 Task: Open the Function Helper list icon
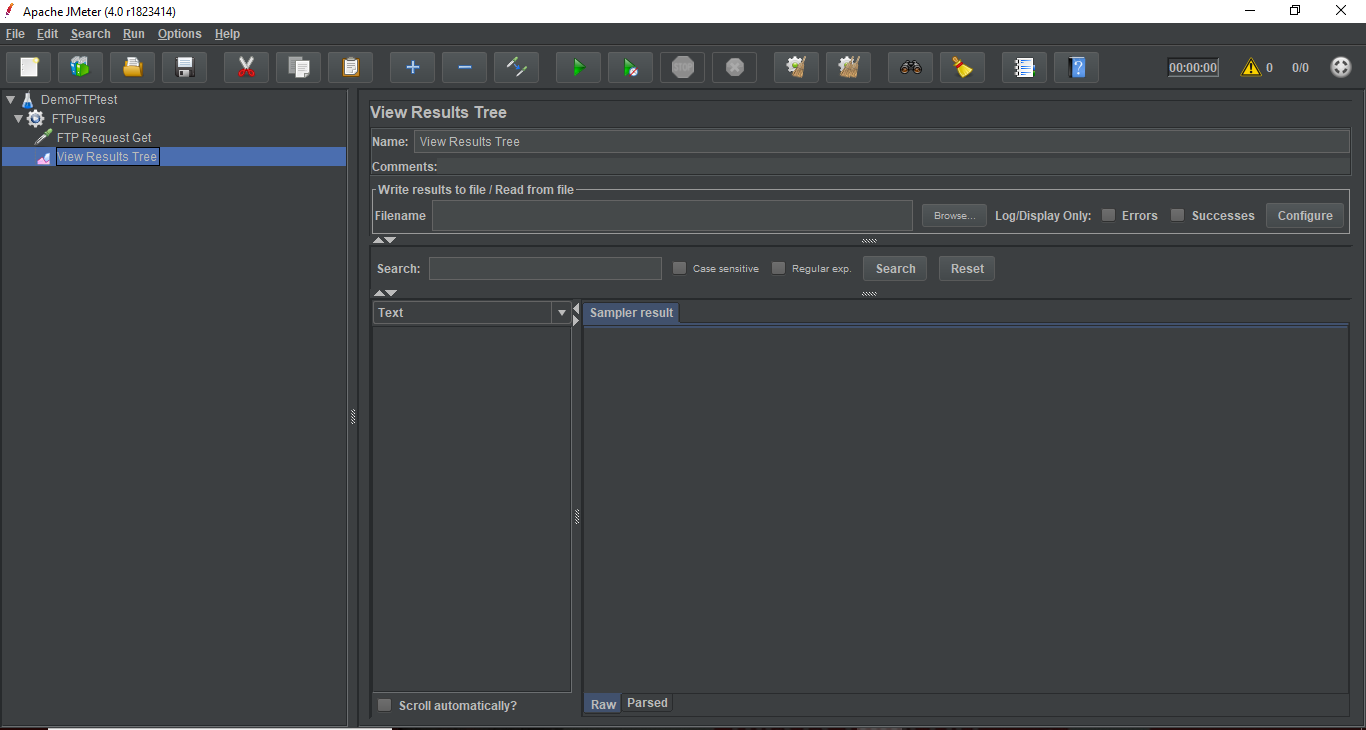[1024, 68]
